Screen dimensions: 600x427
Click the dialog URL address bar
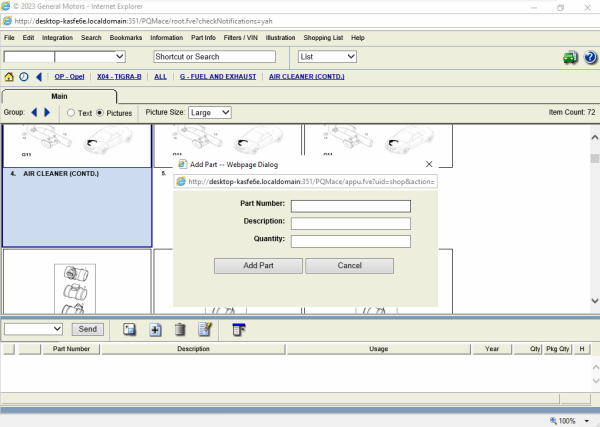305,181
